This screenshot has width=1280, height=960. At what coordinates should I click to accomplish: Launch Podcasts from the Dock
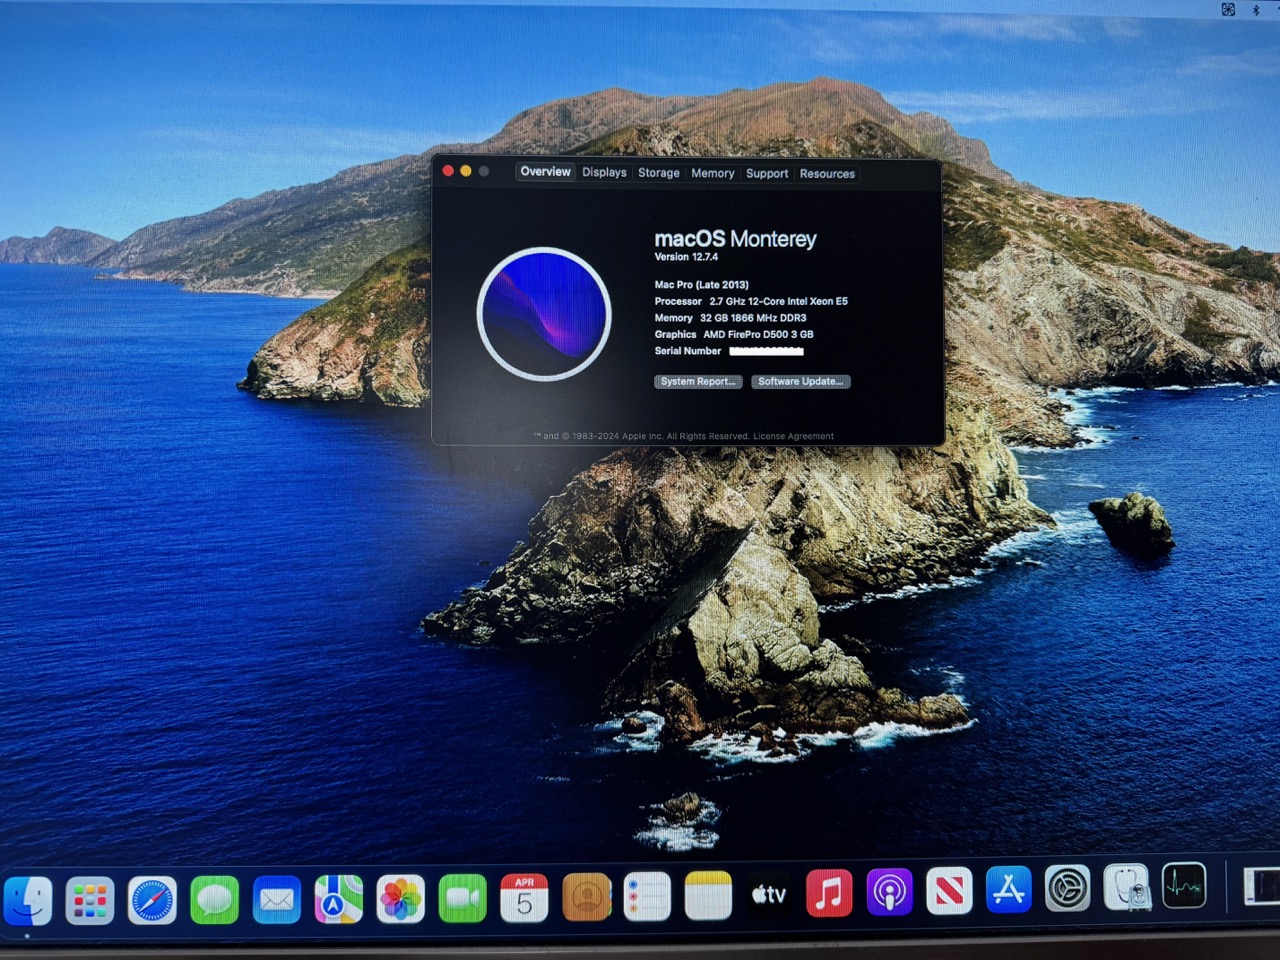point(889,892)
